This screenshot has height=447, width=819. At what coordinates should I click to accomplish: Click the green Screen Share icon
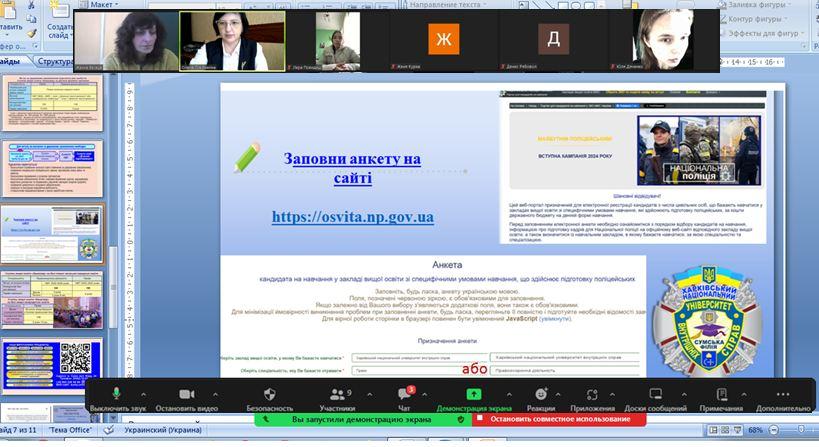pos(474,394)
